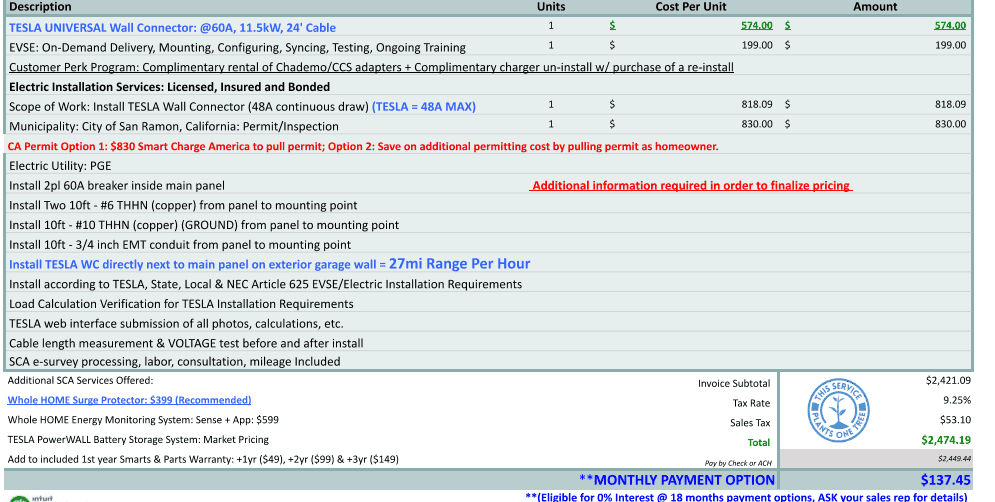
Task: Click the 830.00 cost per unit cell
Action: 757,124
